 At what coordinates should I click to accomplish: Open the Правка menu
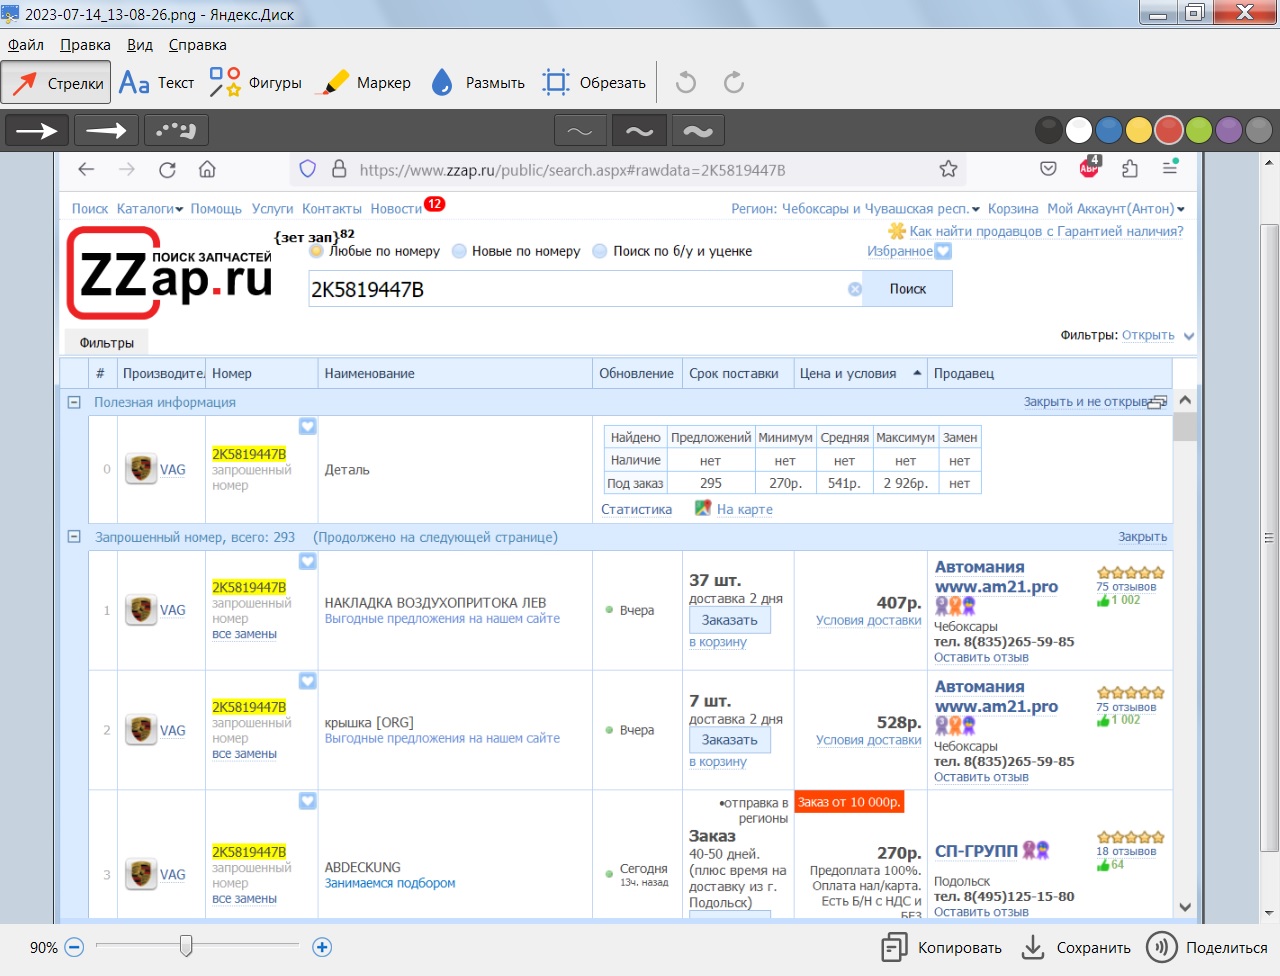click(x=85, y=45)
